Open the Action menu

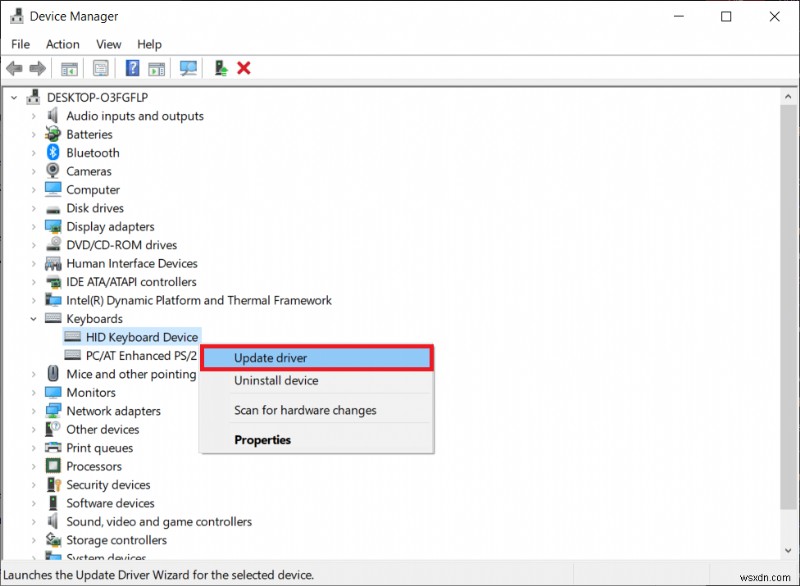click(x=63, y=44)
